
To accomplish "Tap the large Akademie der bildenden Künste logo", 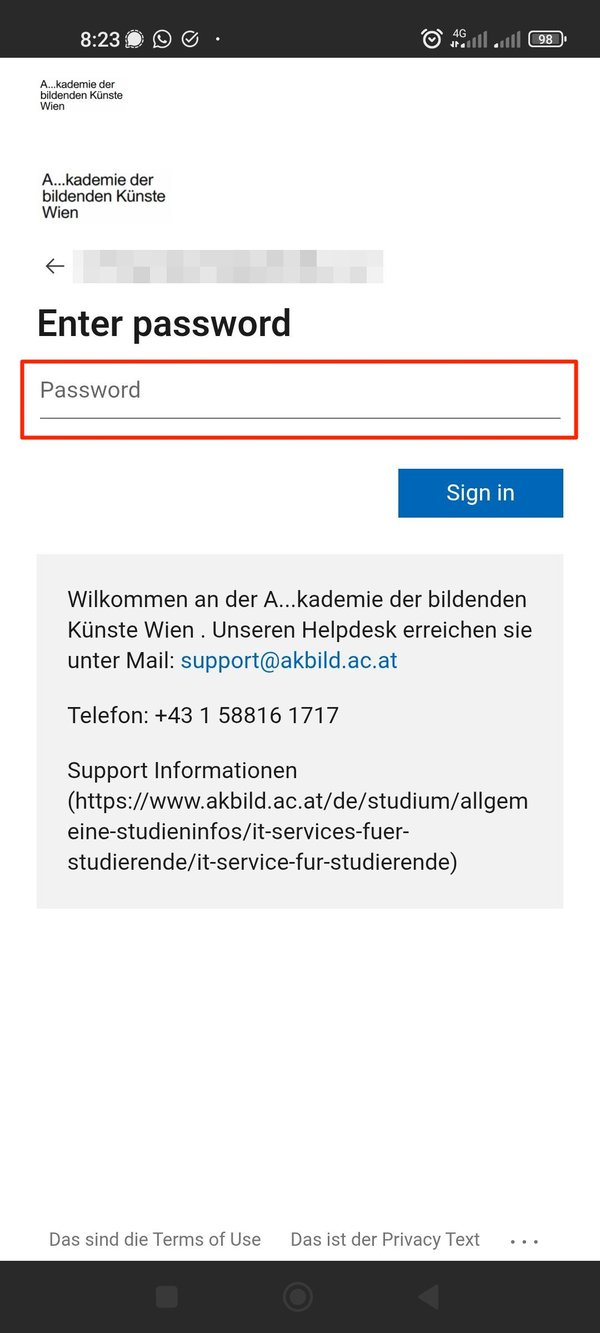I will tap(104, 196).
